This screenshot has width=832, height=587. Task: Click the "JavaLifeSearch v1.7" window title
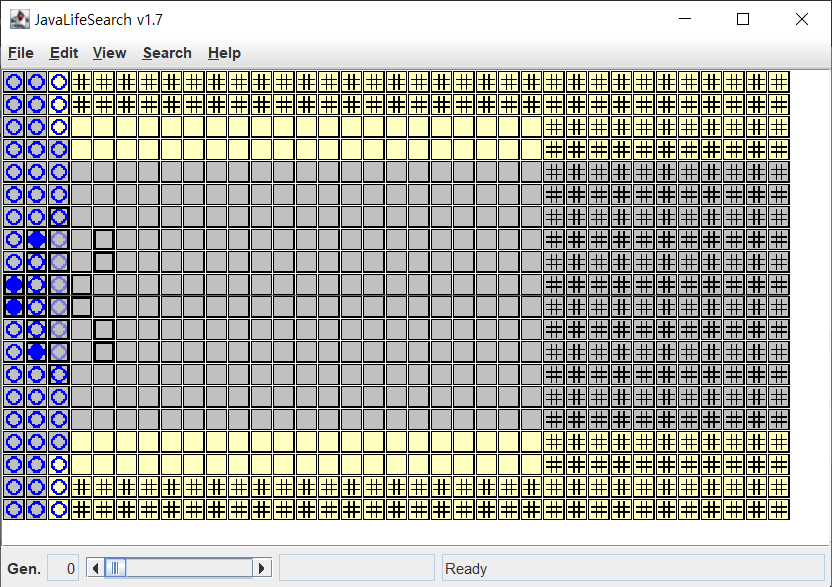99,20
